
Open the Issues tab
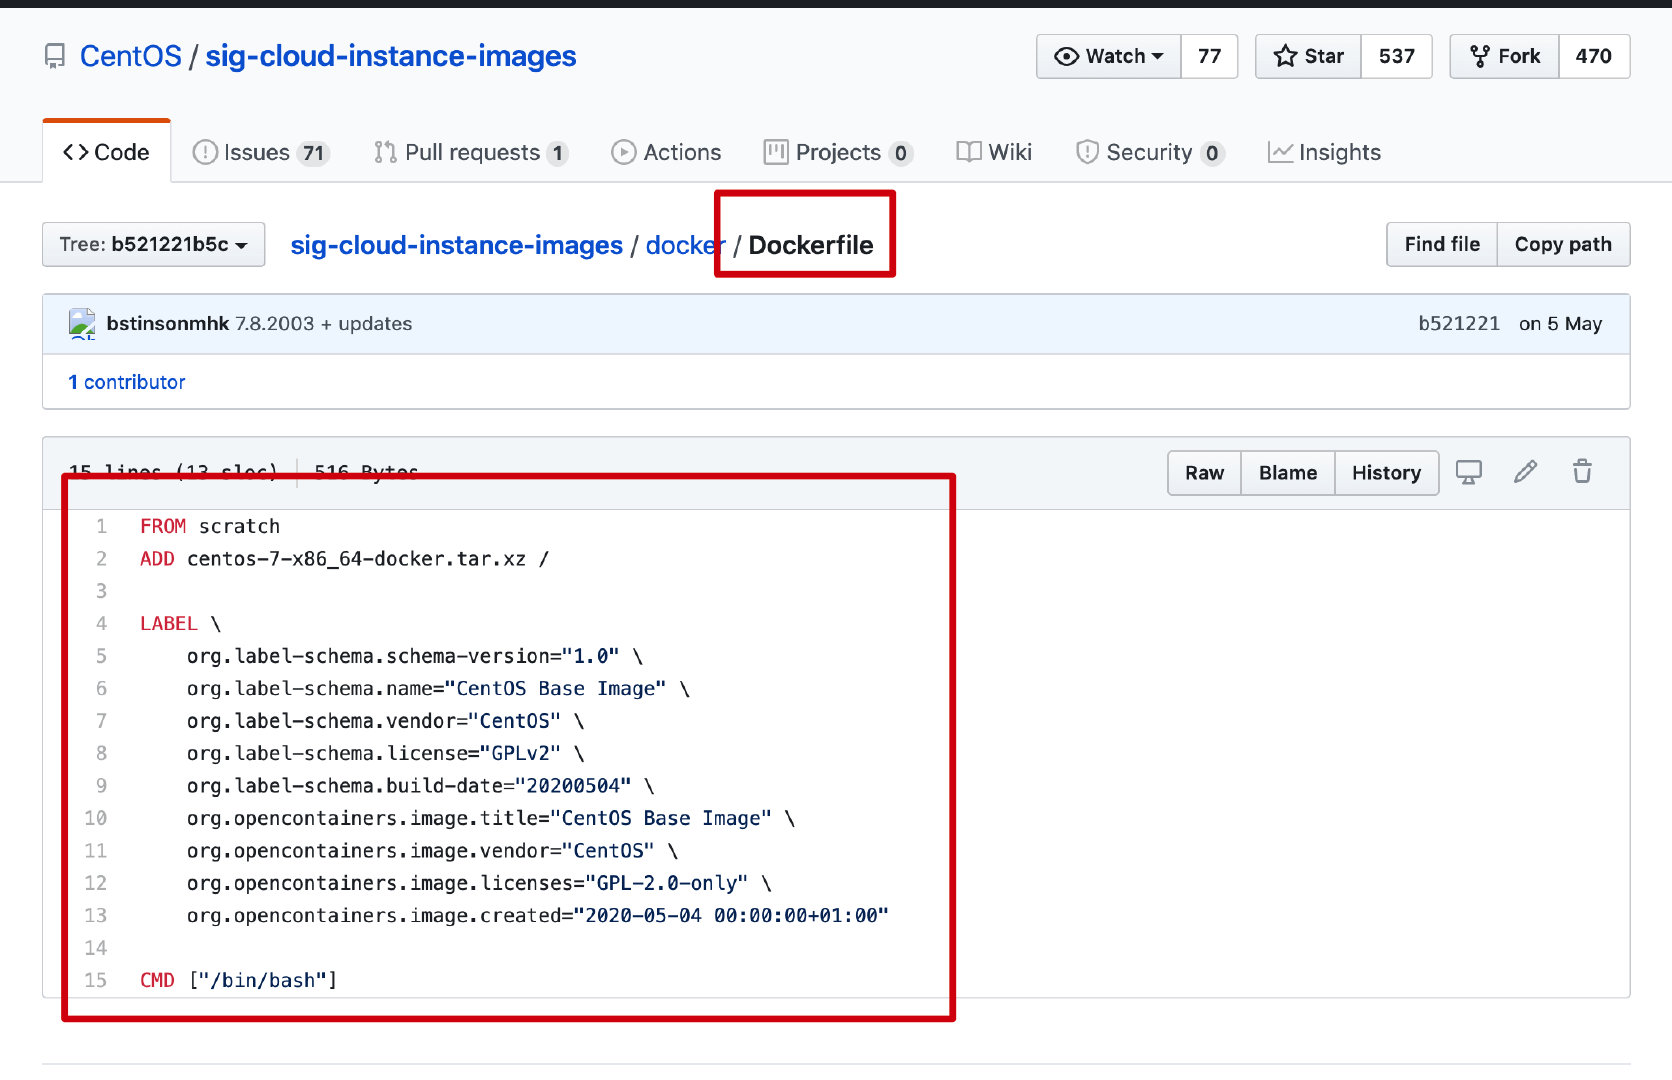pyautogui.click(x=260, y=152)
